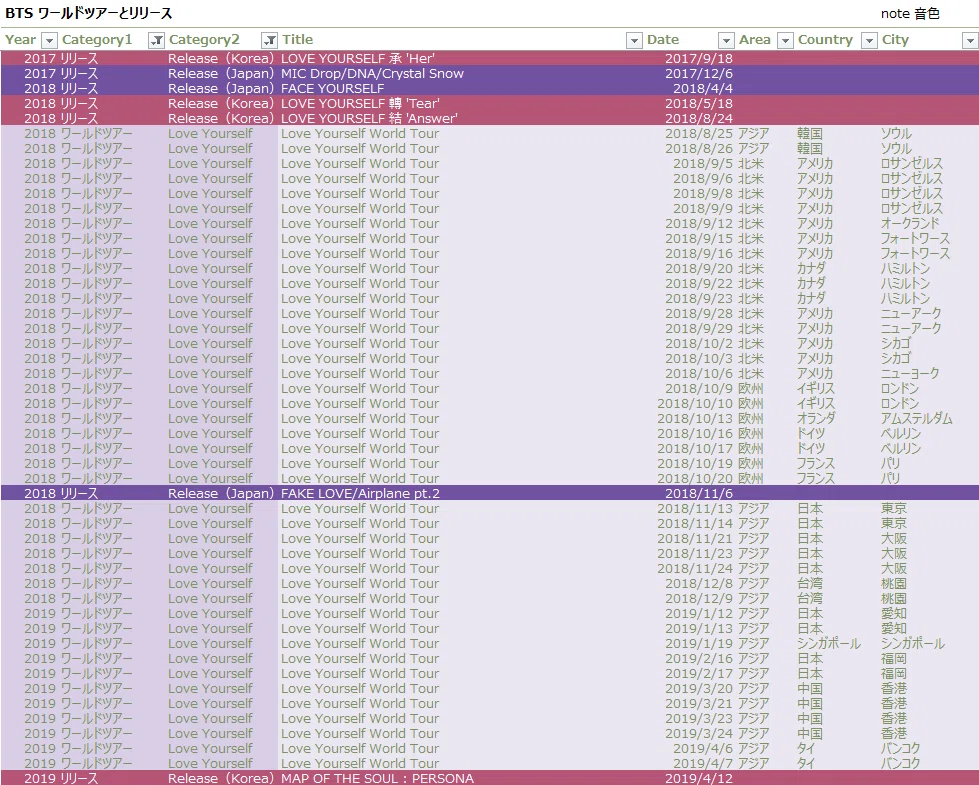This screenshot has height=785, width=979.
Task: Click the date 2018/9/12
Action: point(699,224)
